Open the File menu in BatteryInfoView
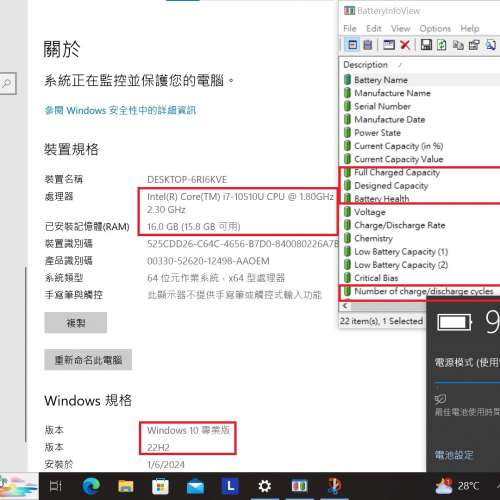 click(350, 29)
